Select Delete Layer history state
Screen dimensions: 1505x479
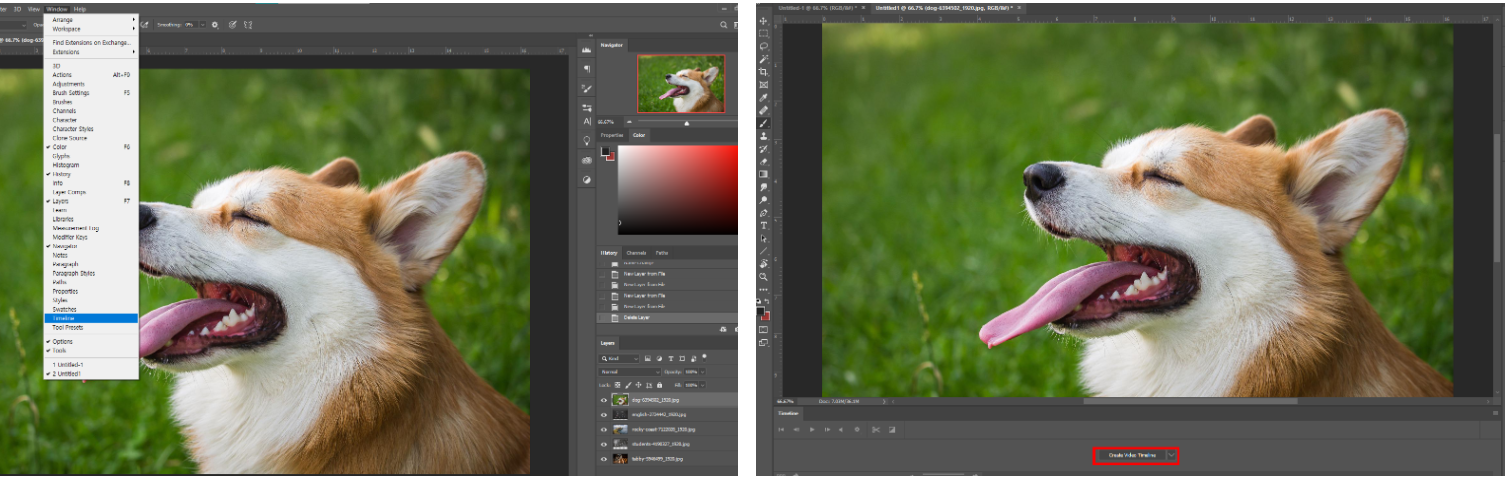(667, 317)
